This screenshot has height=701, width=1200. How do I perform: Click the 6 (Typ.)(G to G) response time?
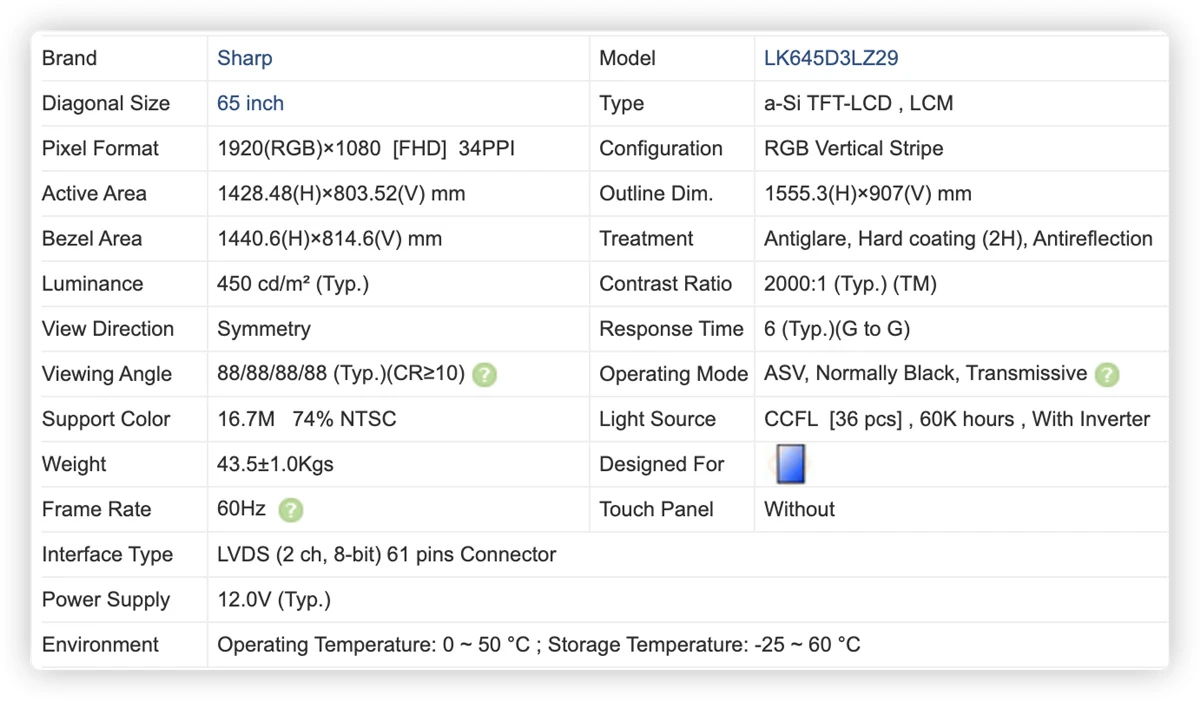[x=837, y=328]
